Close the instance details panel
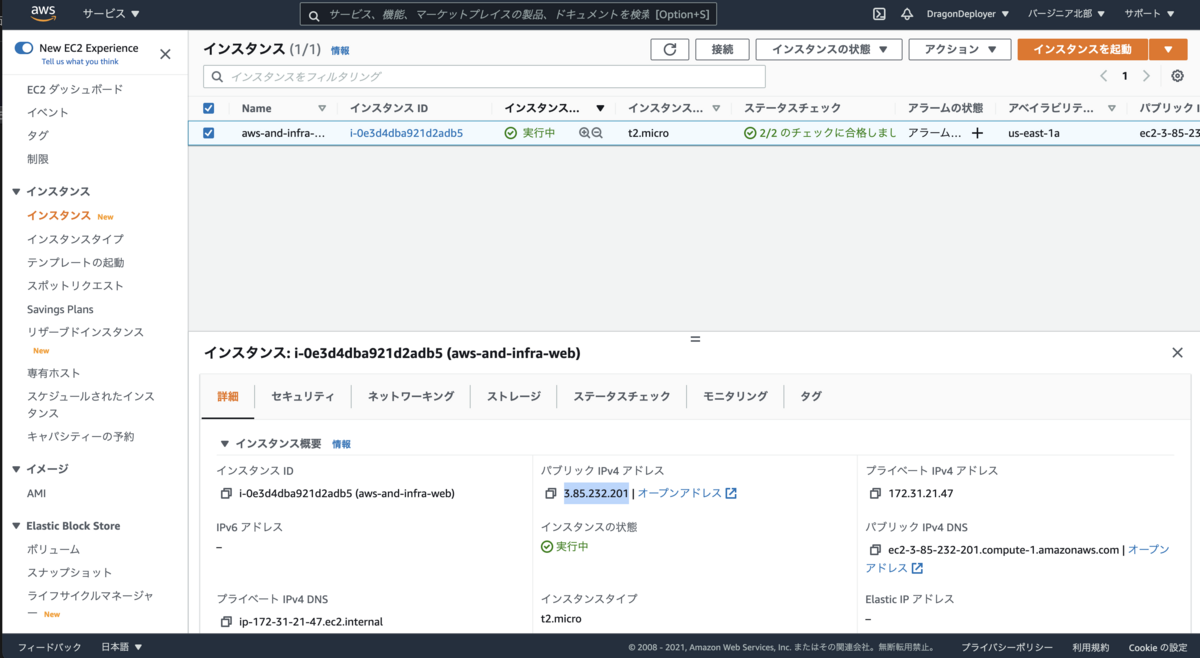 1177,353
